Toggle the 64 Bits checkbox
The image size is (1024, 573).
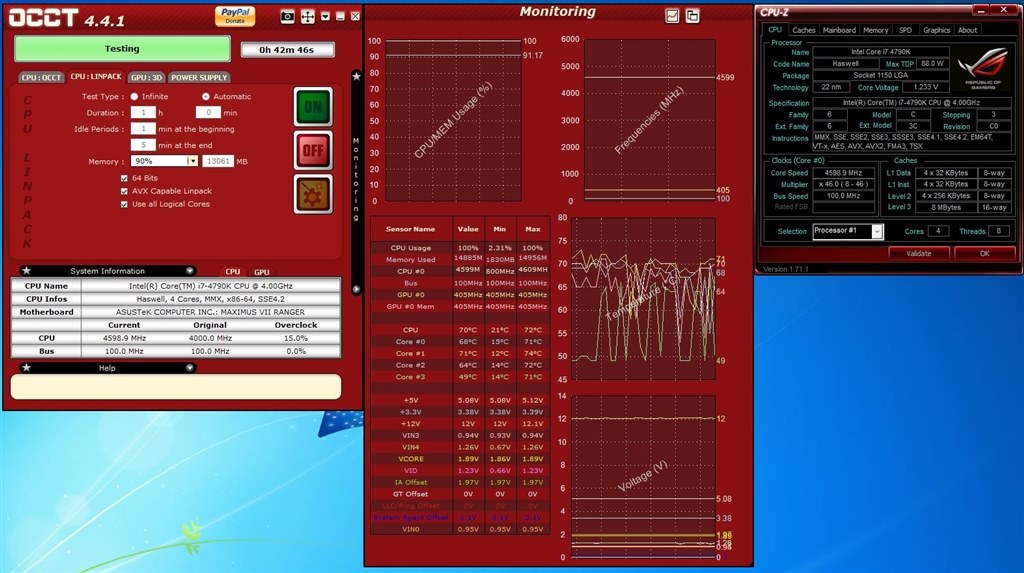(x=124, y=178)
